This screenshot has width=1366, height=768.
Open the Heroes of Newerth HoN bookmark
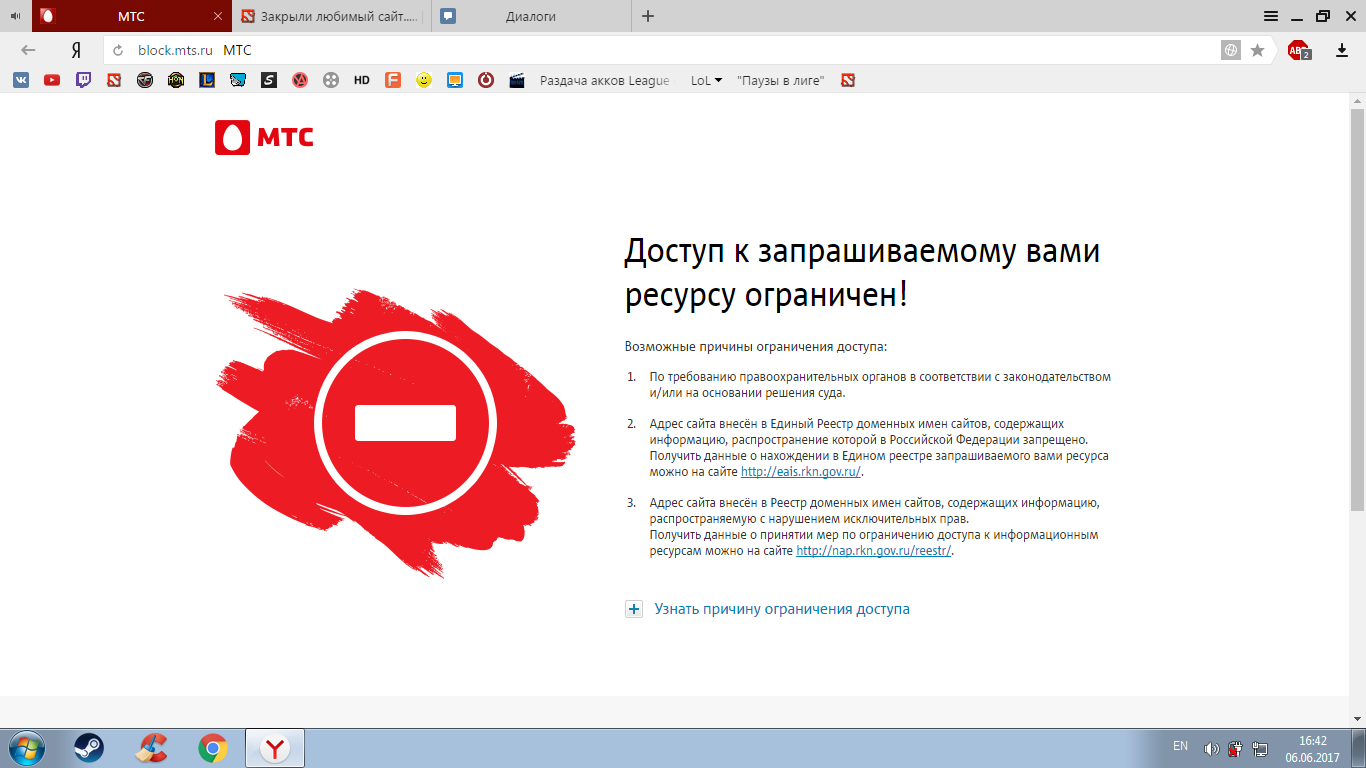point(176,80)
